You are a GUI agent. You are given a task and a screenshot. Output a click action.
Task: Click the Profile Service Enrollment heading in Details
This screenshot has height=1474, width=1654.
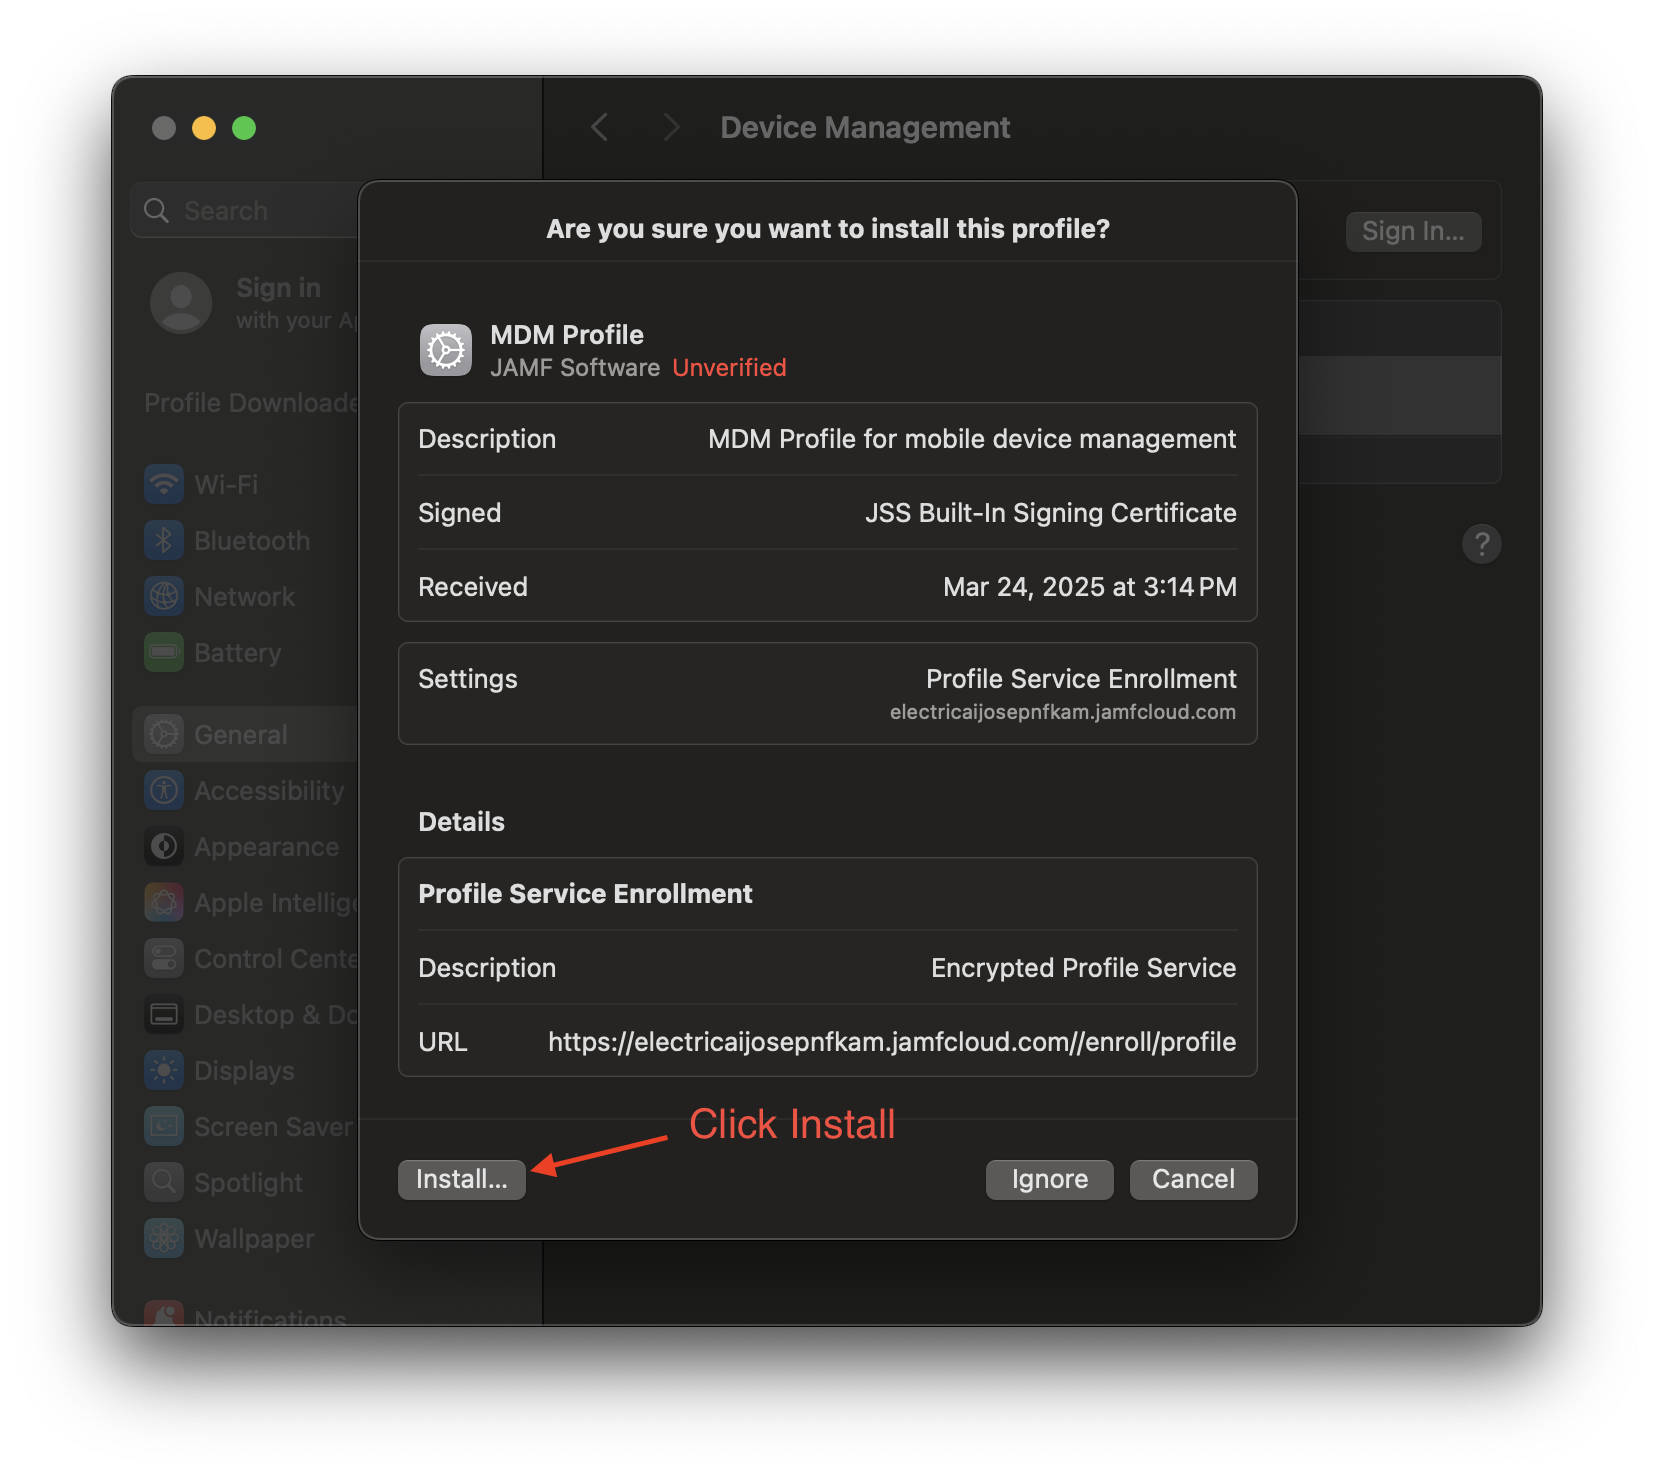click(x=585, y=894)
